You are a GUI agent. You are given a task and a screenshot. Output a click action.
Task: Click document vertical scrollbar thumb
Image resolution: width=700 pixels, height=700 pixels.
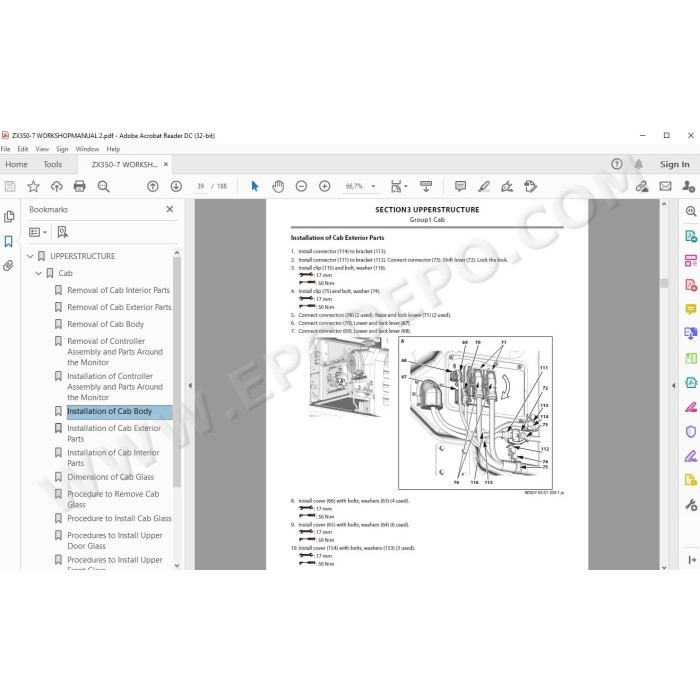[x=664, y=283]
